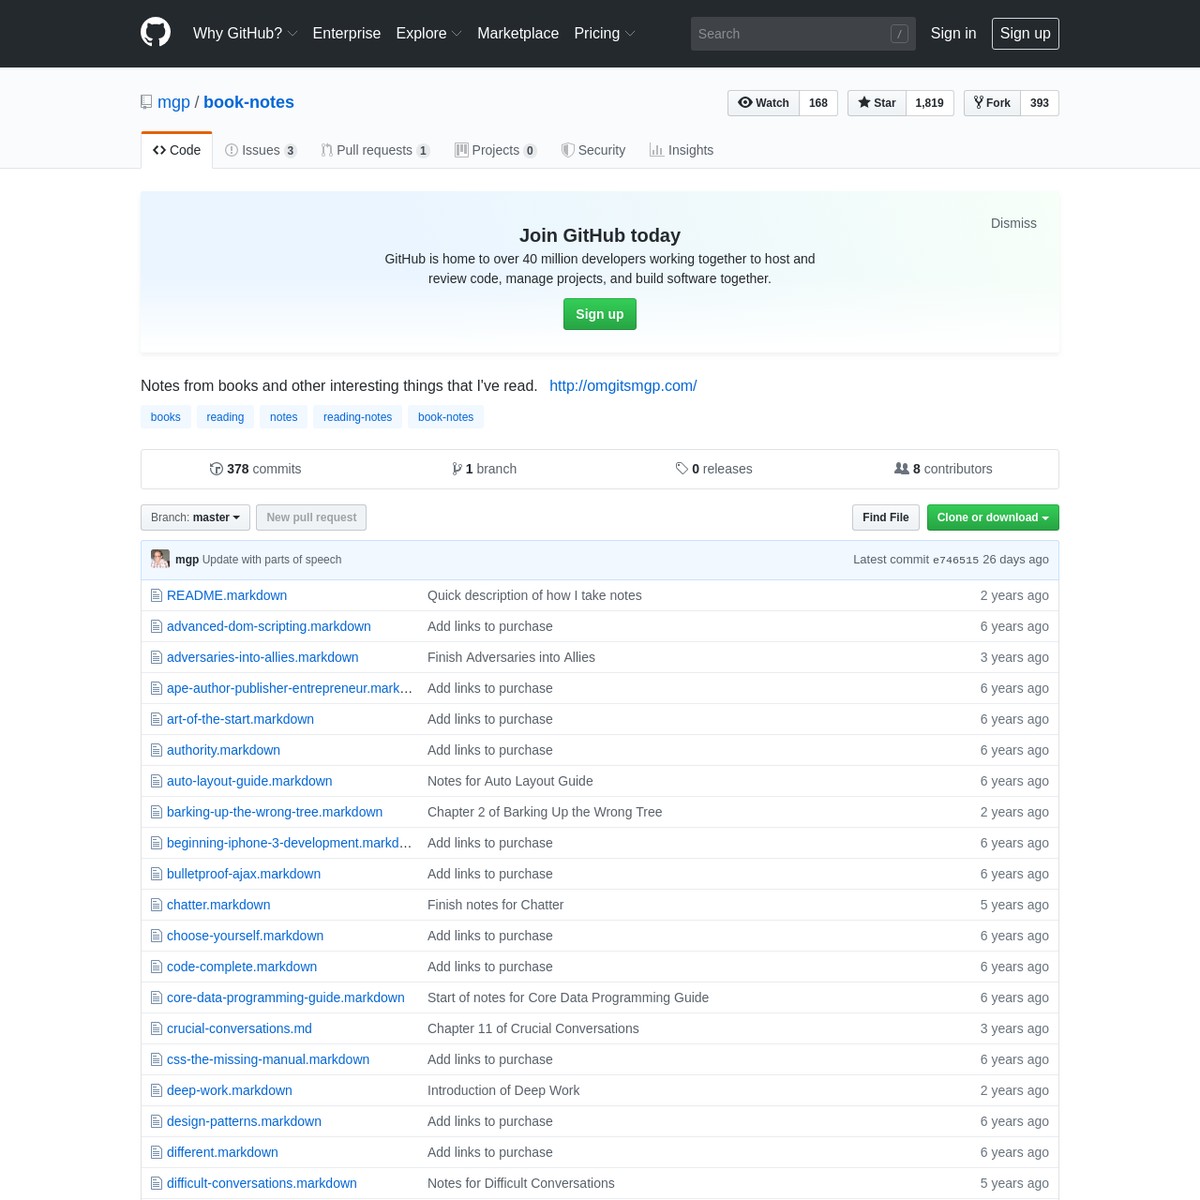
Task: Open css-the-missing-manual.markdown file
Action: pyautogui.click(x=268, y=1059)
